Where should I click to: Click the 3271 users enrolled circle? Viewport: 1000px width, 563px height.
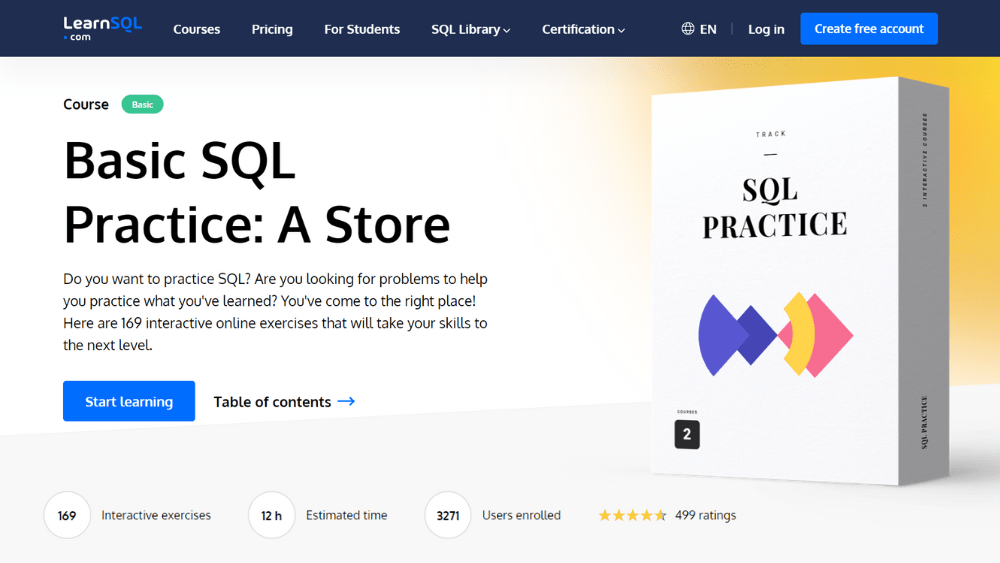click(x=448, y=515)
